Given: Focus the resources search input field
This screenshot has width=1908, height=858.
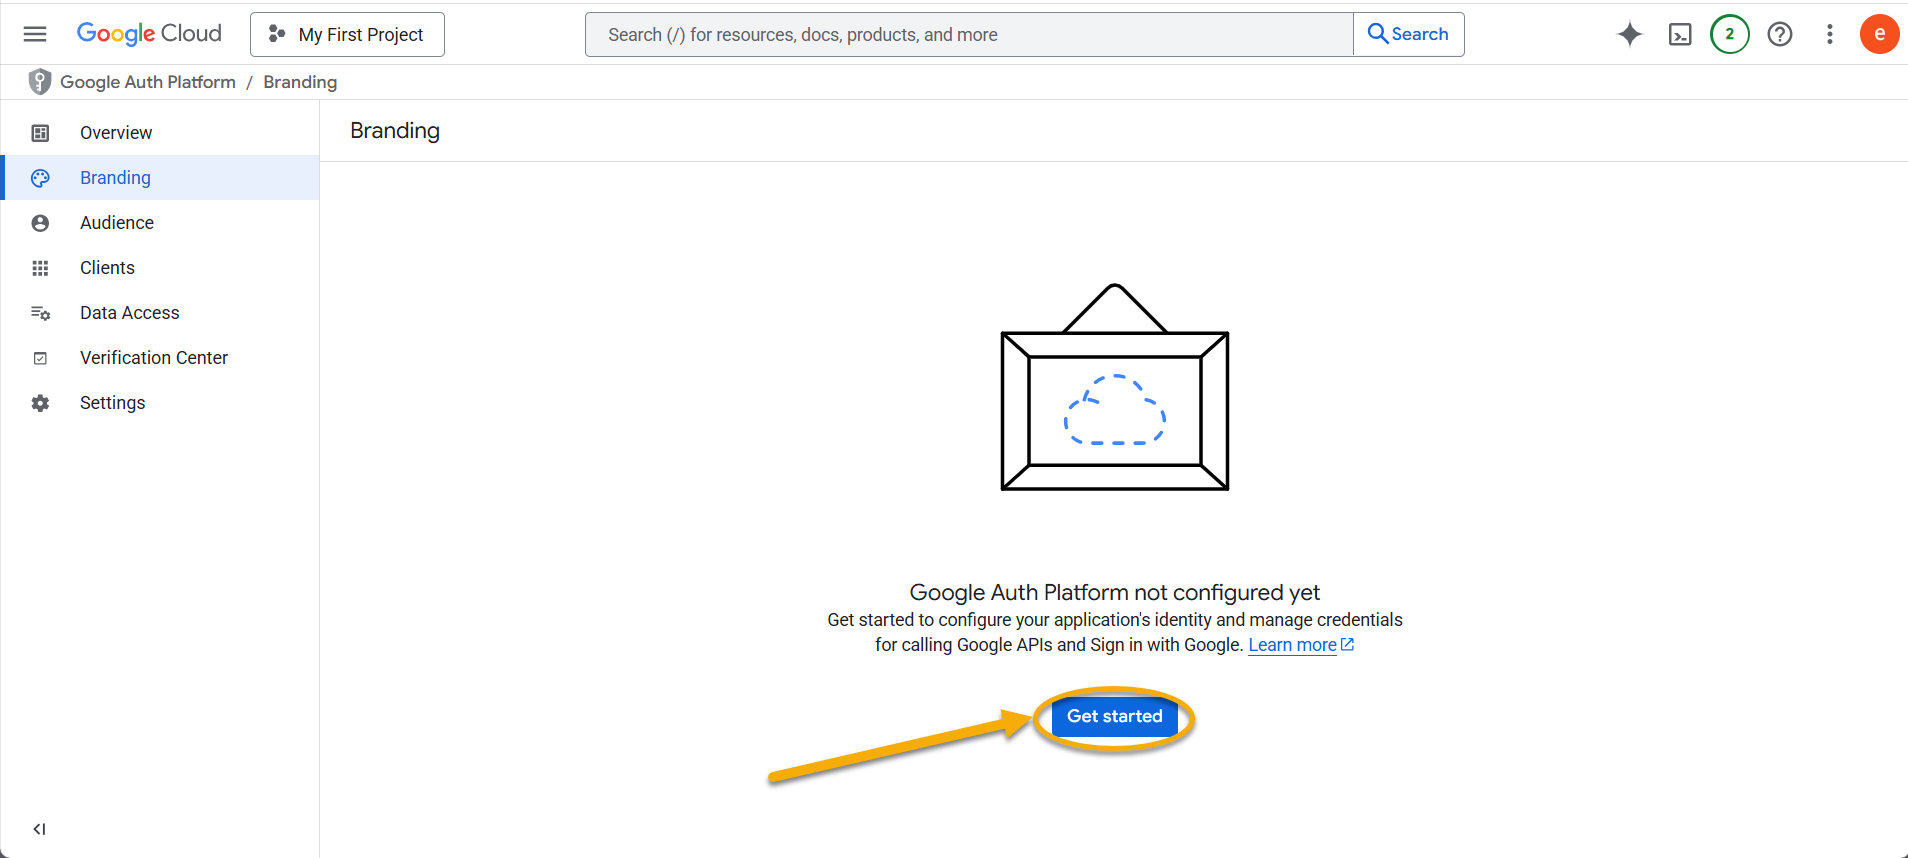Looking at the screenshot, I should point(969,34).
